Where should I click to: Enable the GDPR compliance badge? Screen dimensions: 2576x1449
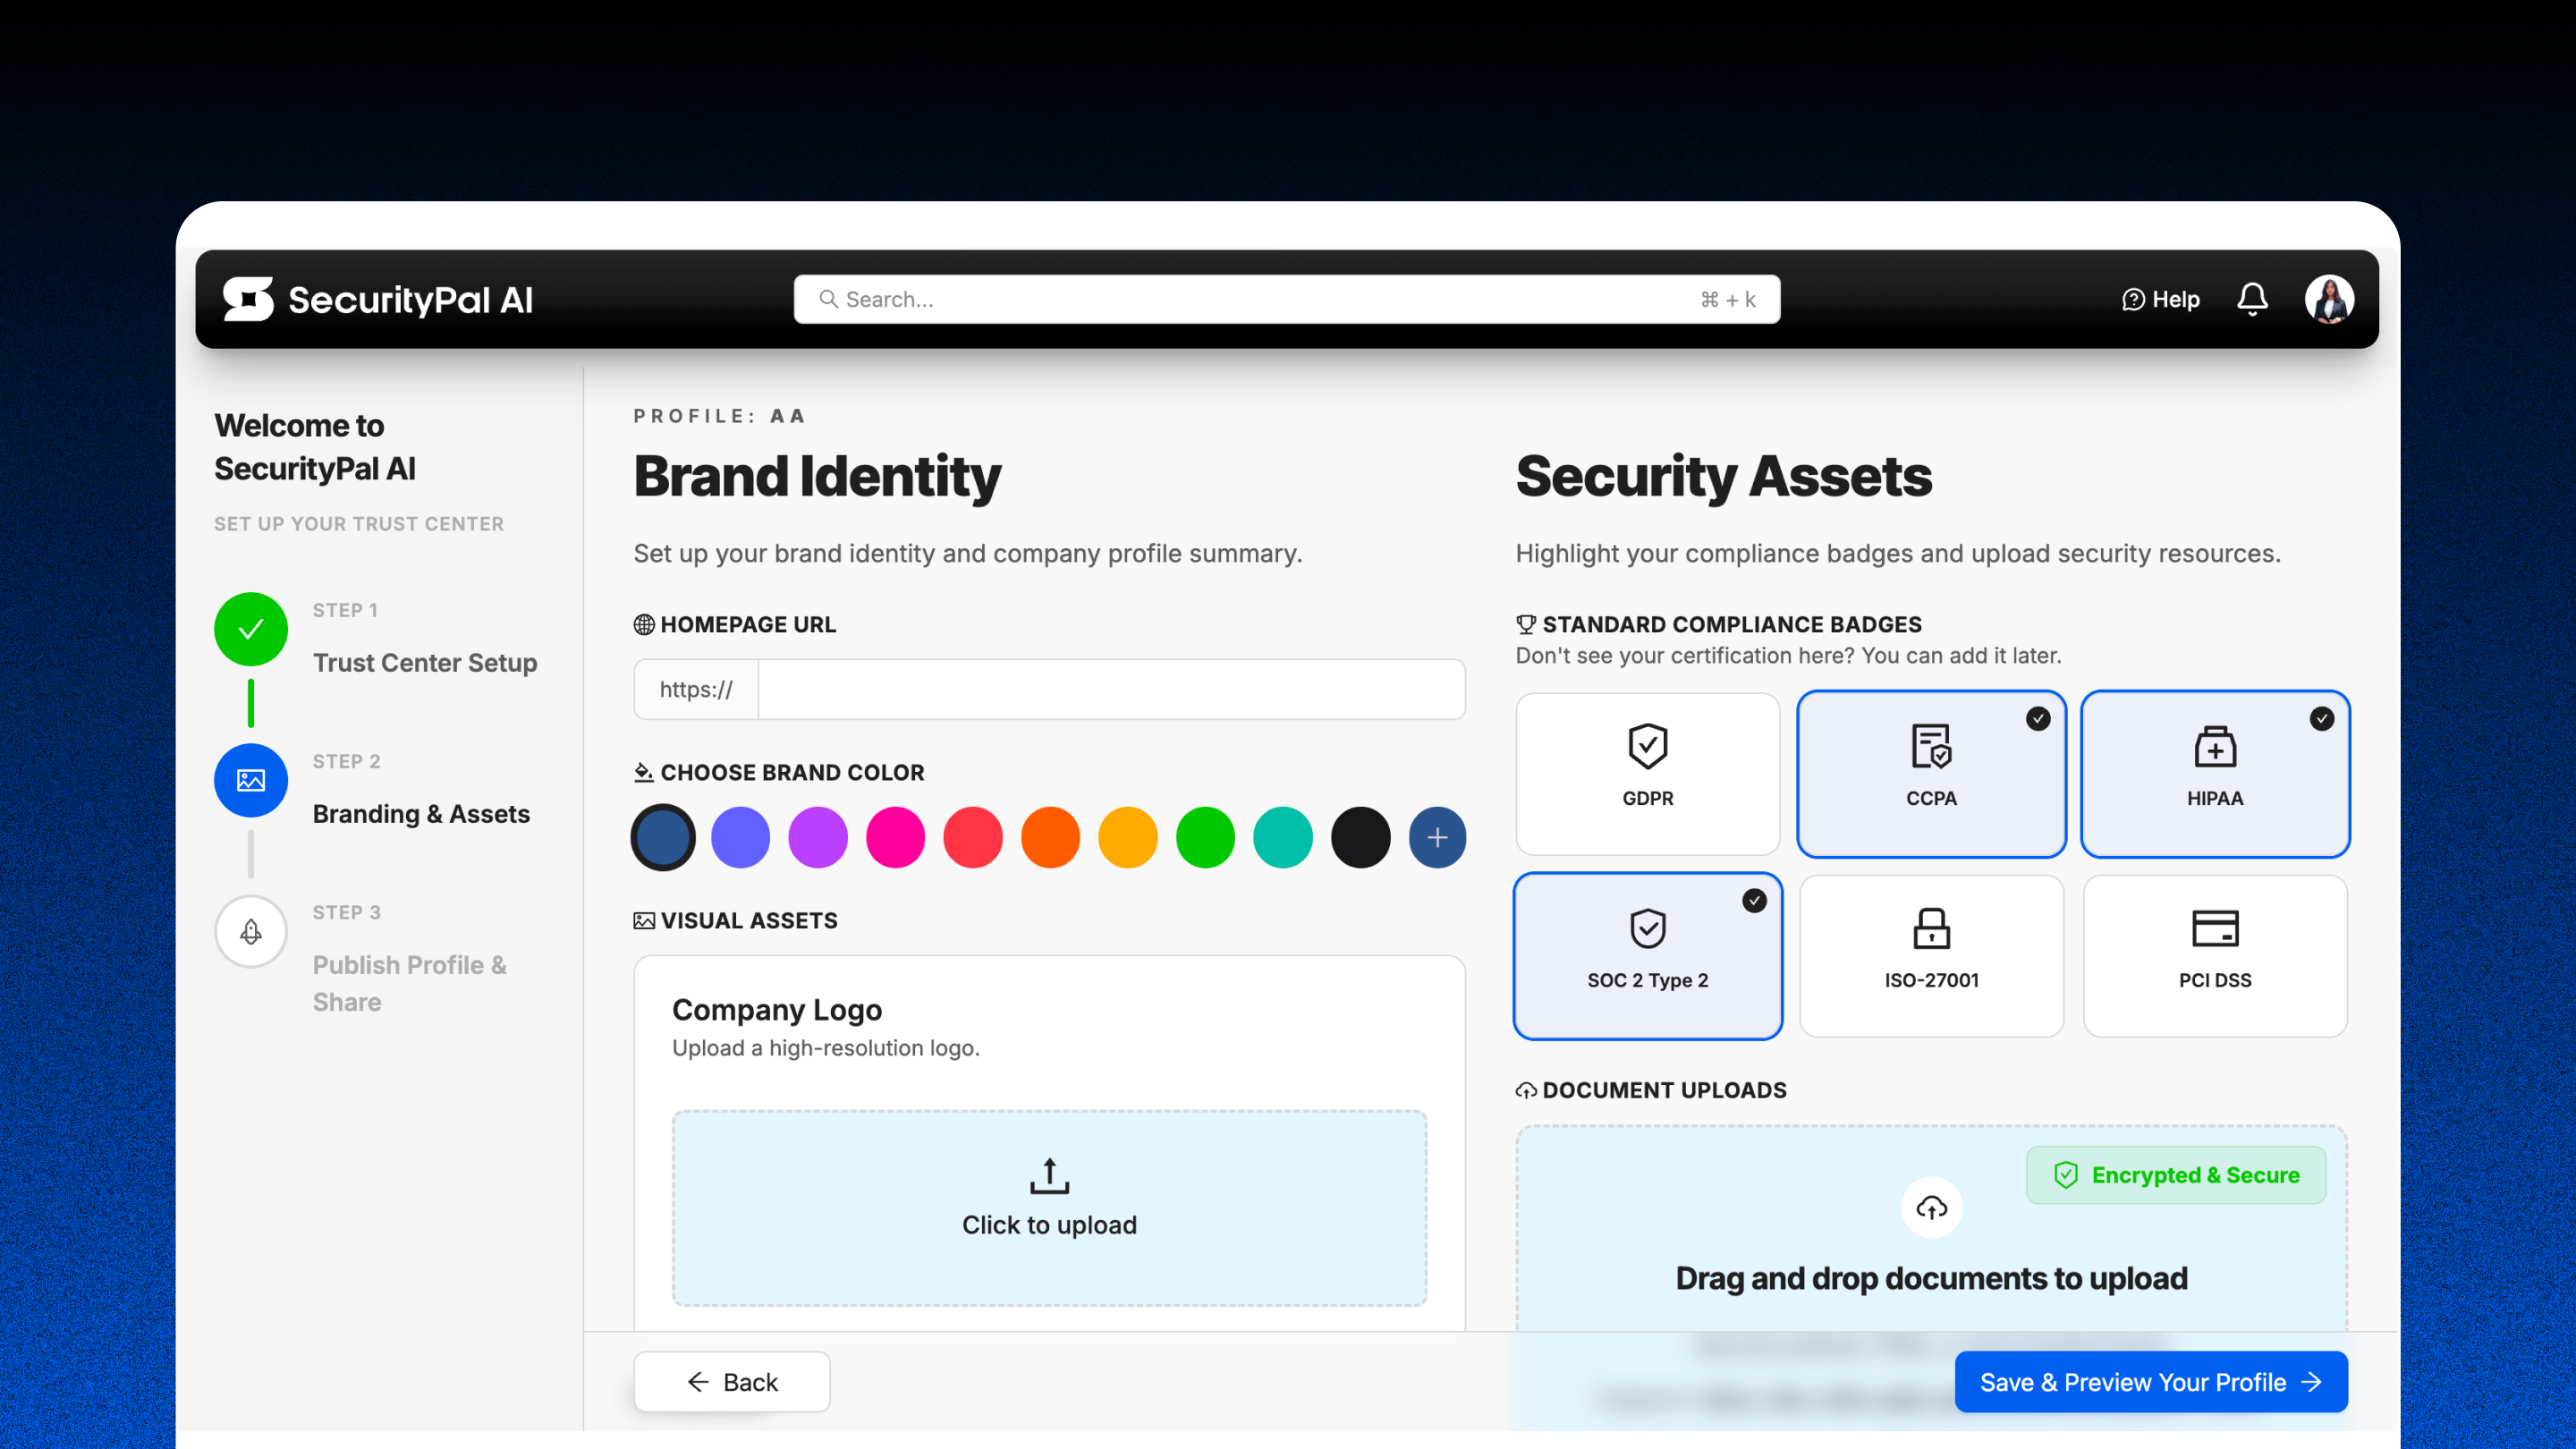coord(1647,773)
